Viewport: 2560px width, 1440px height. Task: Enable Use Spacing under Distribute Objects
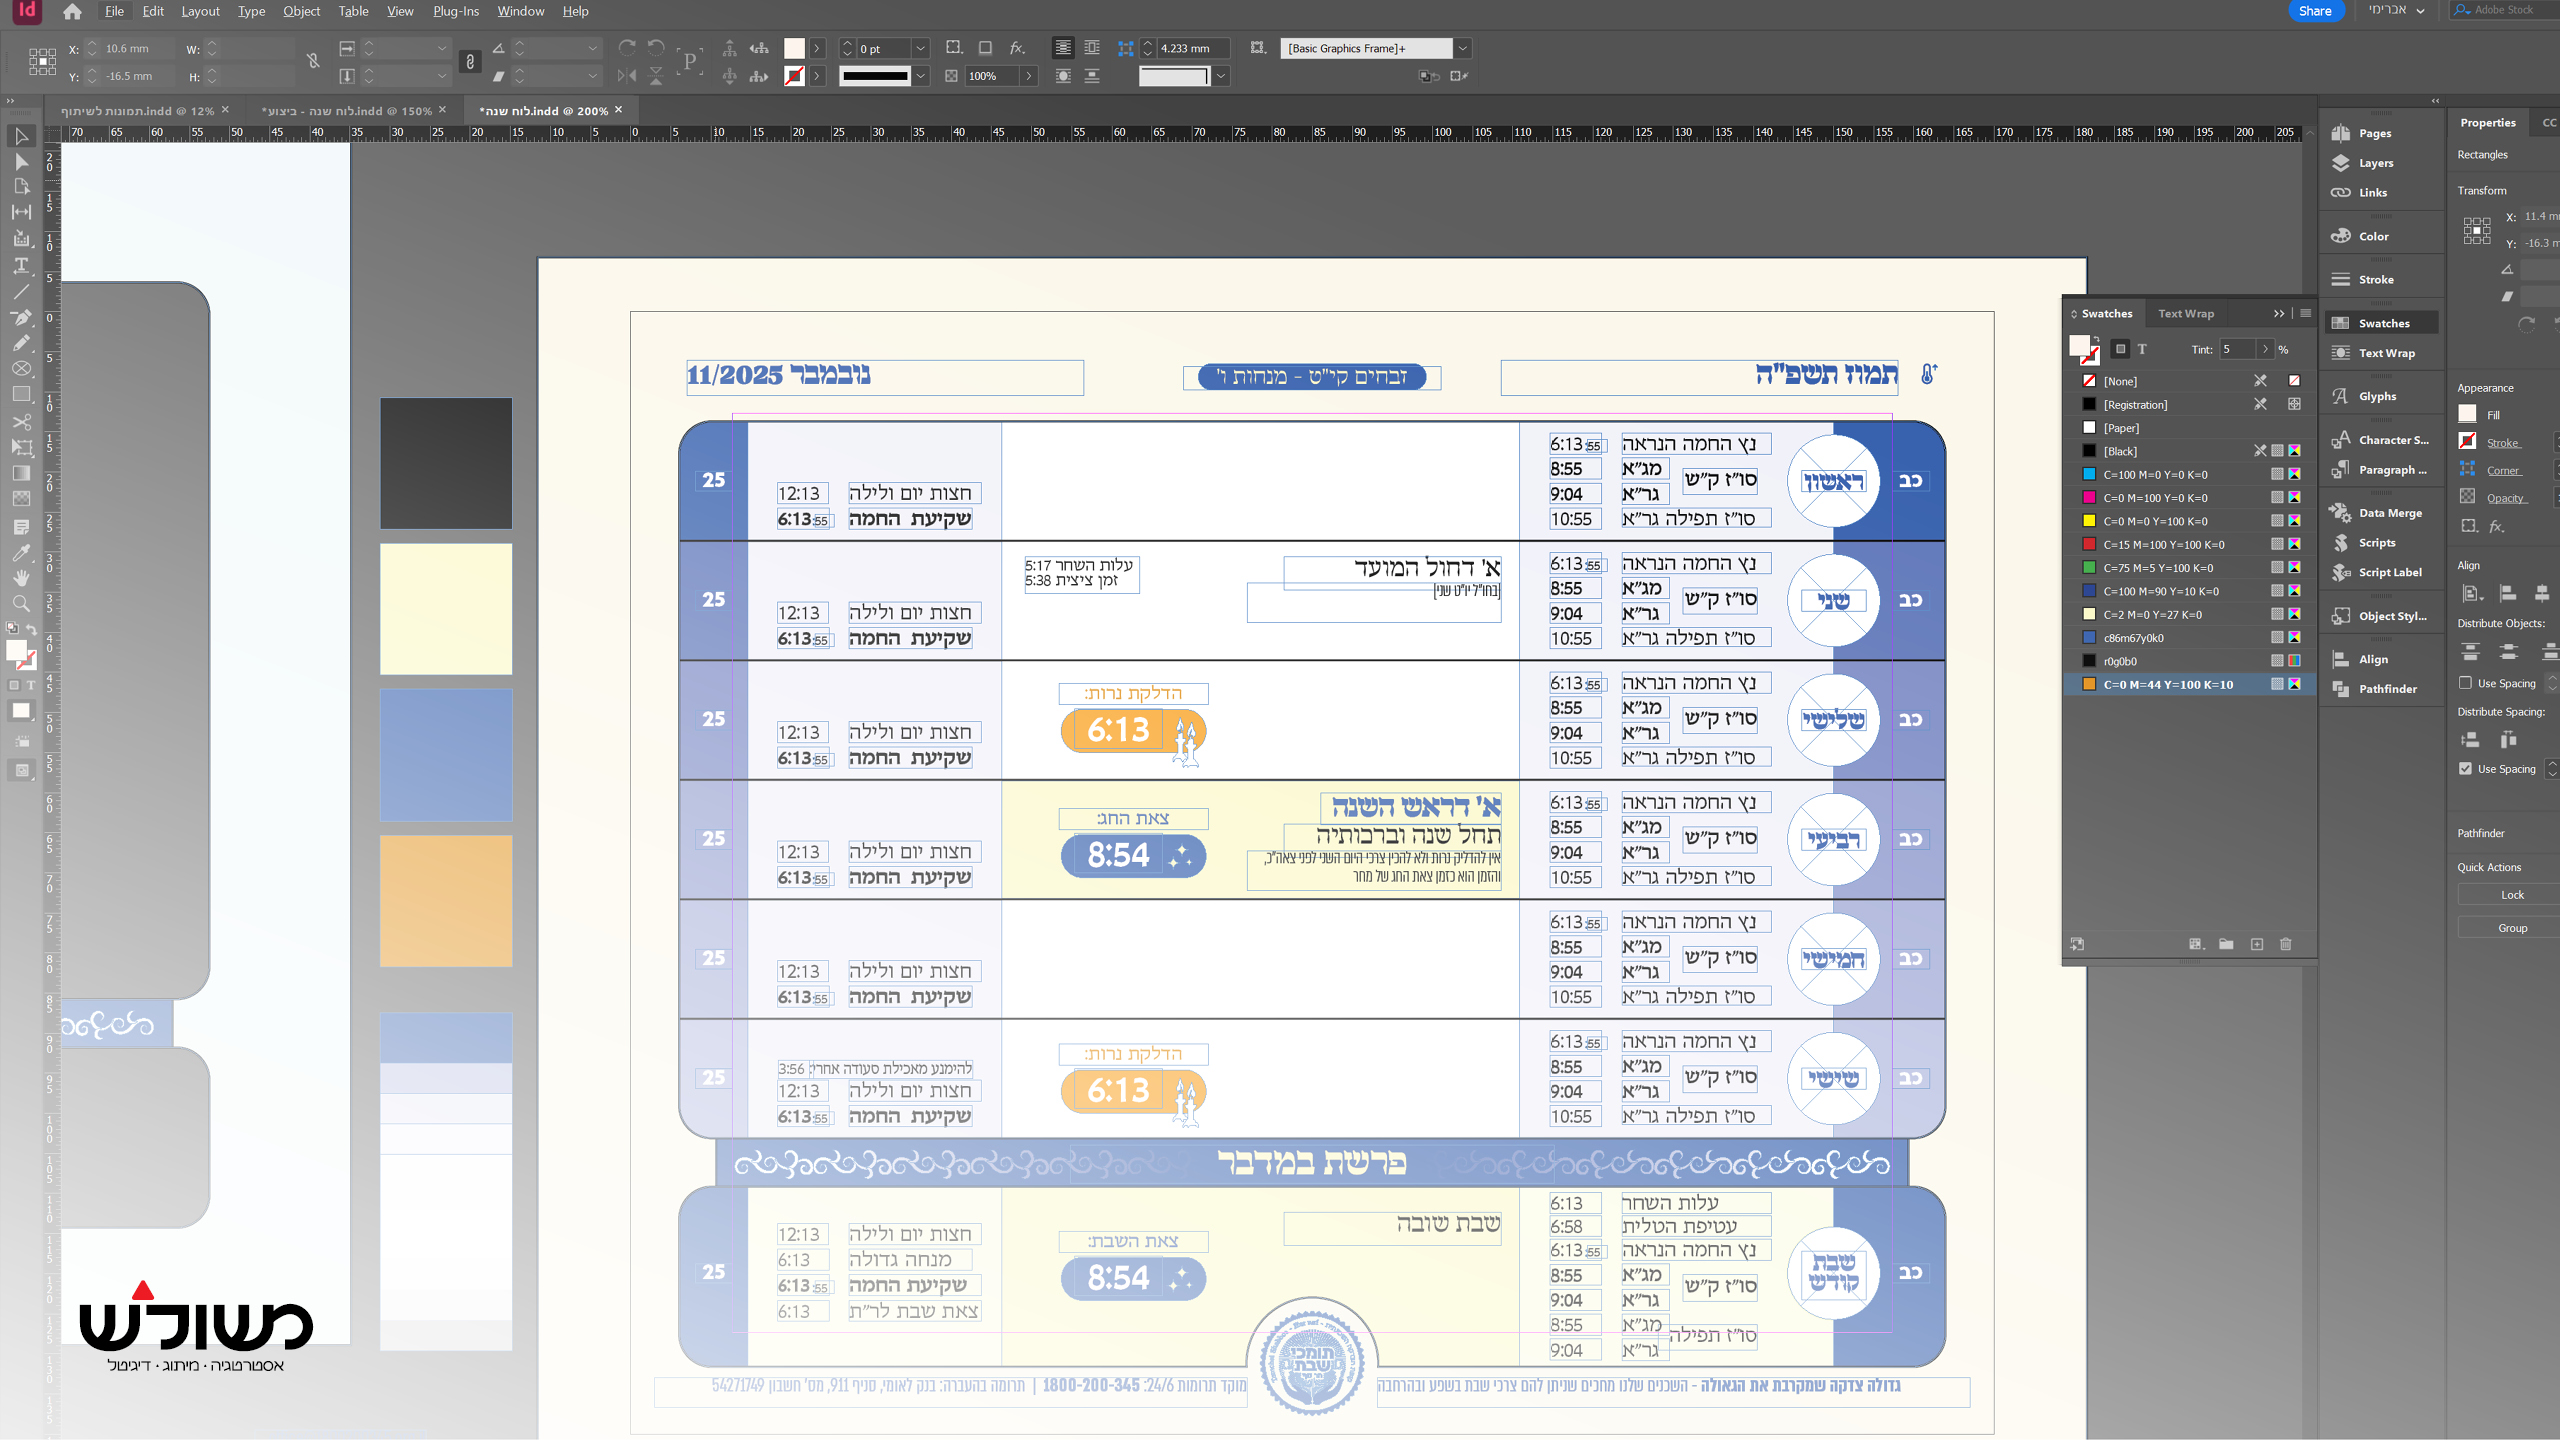coord(2465,683)
